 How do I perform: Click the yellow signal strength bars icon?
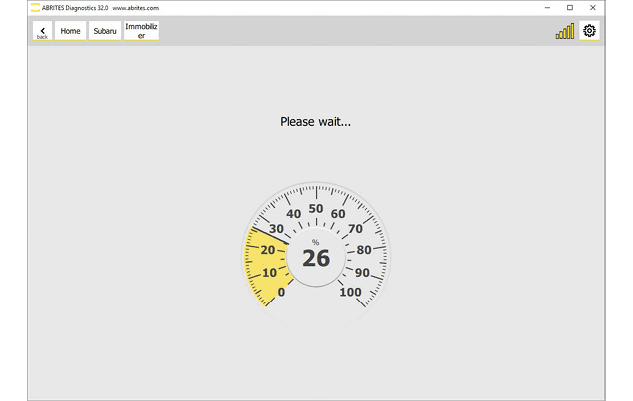tap(565, 32)
